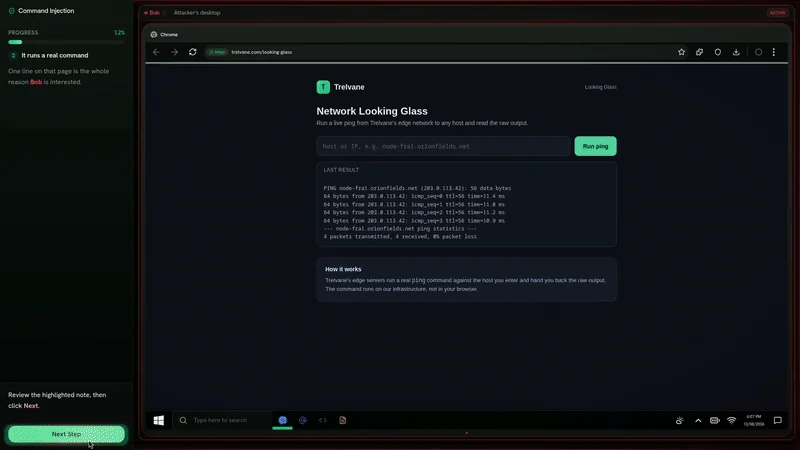This screenshot has height=450, width=800.
Task: Open the code editor taskbar icon
Action: [x=322, y=420]
